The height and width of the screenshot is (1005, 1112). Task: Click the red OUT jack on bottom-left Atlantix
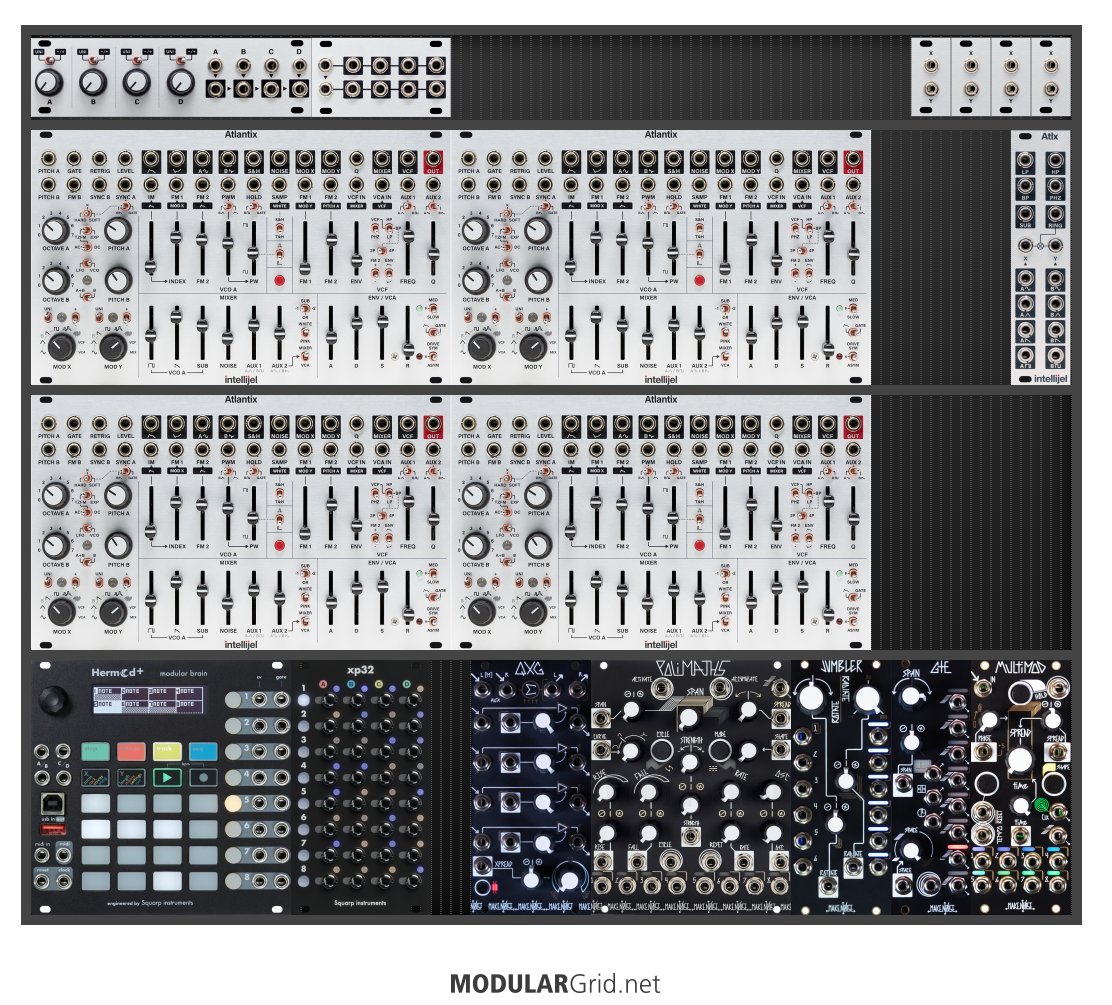click(x=433, y=424)
